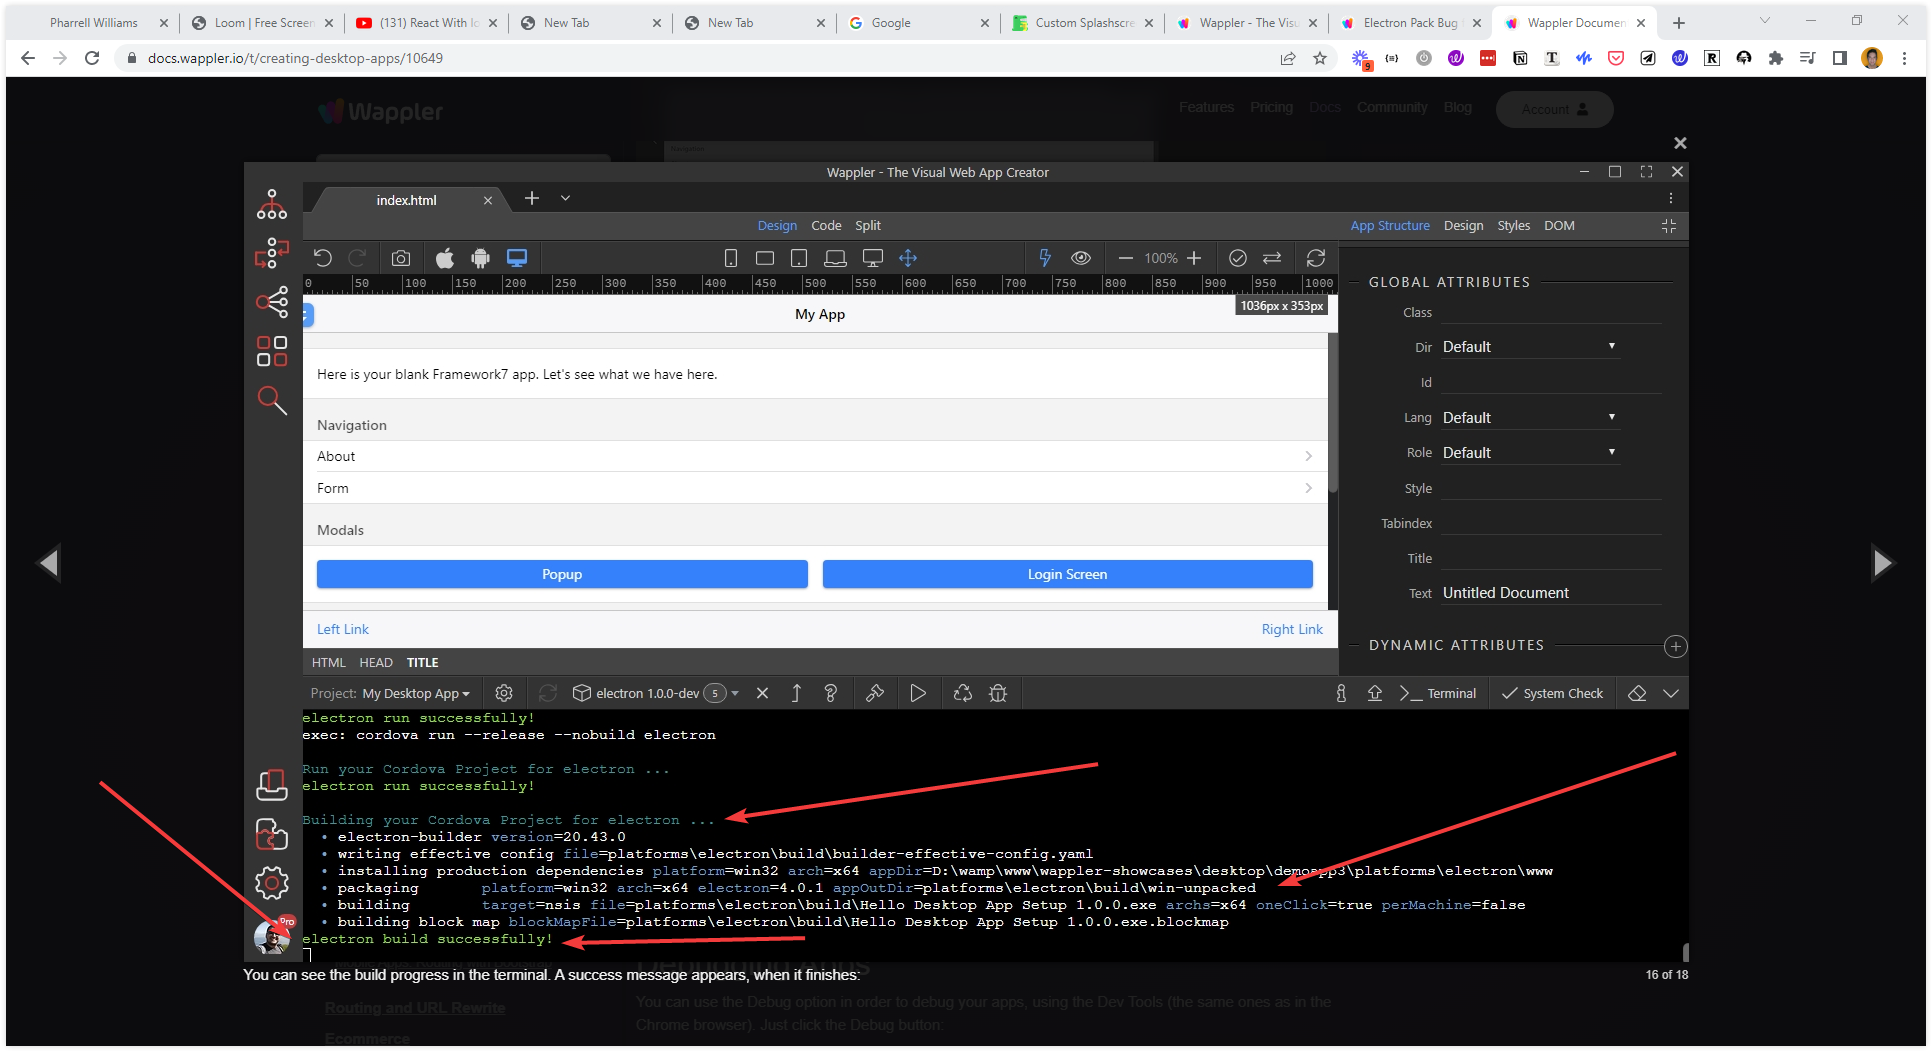Click the blue Login Screen button
Viewport: 1932px width, 1052px height.
click(x=1068, y=574)
